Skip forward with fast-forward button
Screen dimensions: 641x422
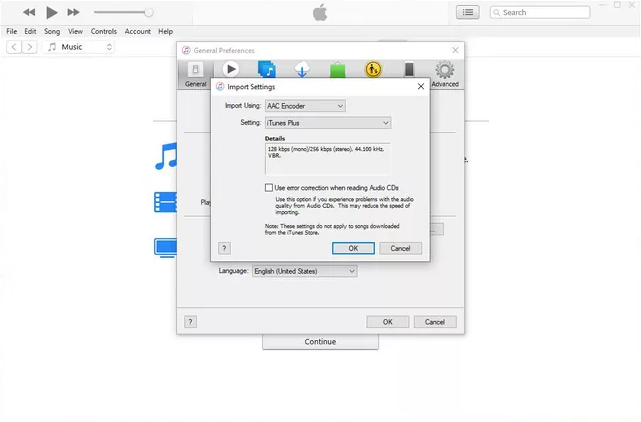click(73, 12)
